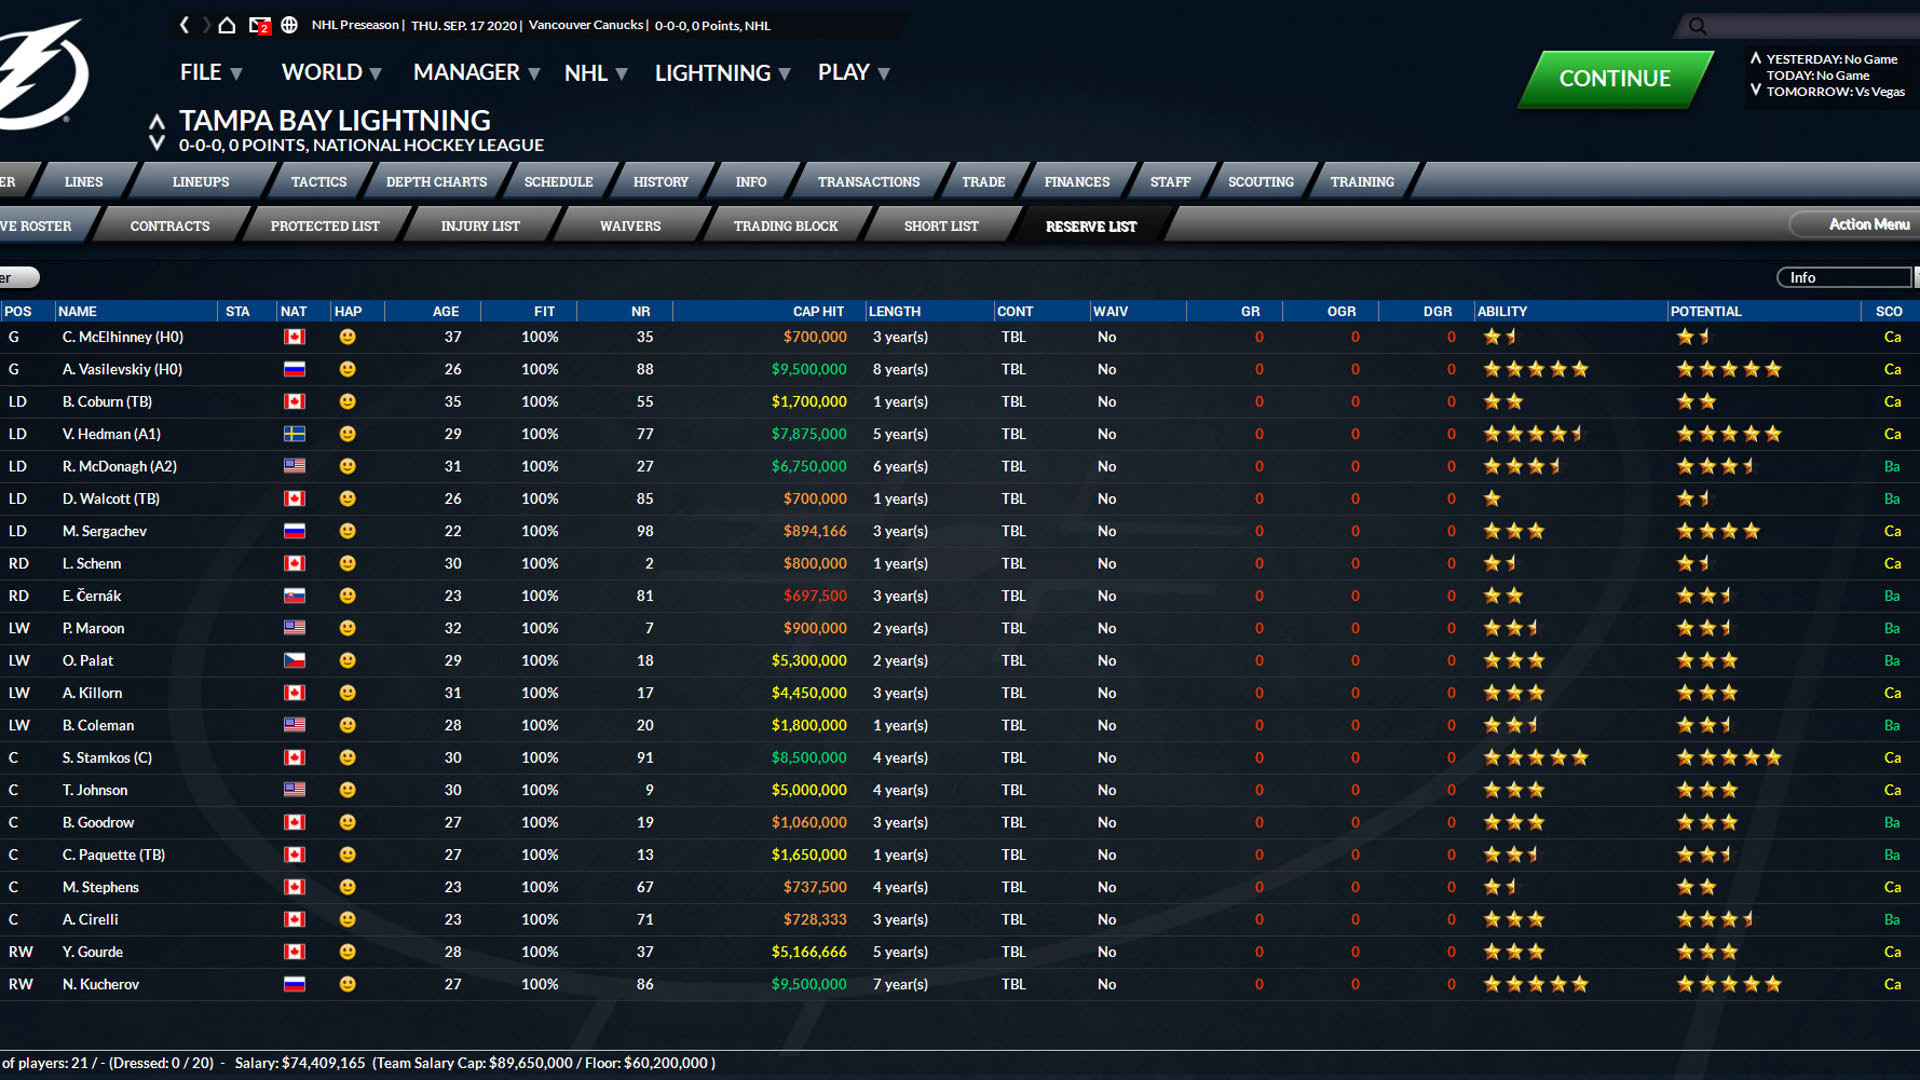The image size is (1920, 1080).
Task: Open the LIGHTNING dropdown menu
Action: tap(722, 73)
